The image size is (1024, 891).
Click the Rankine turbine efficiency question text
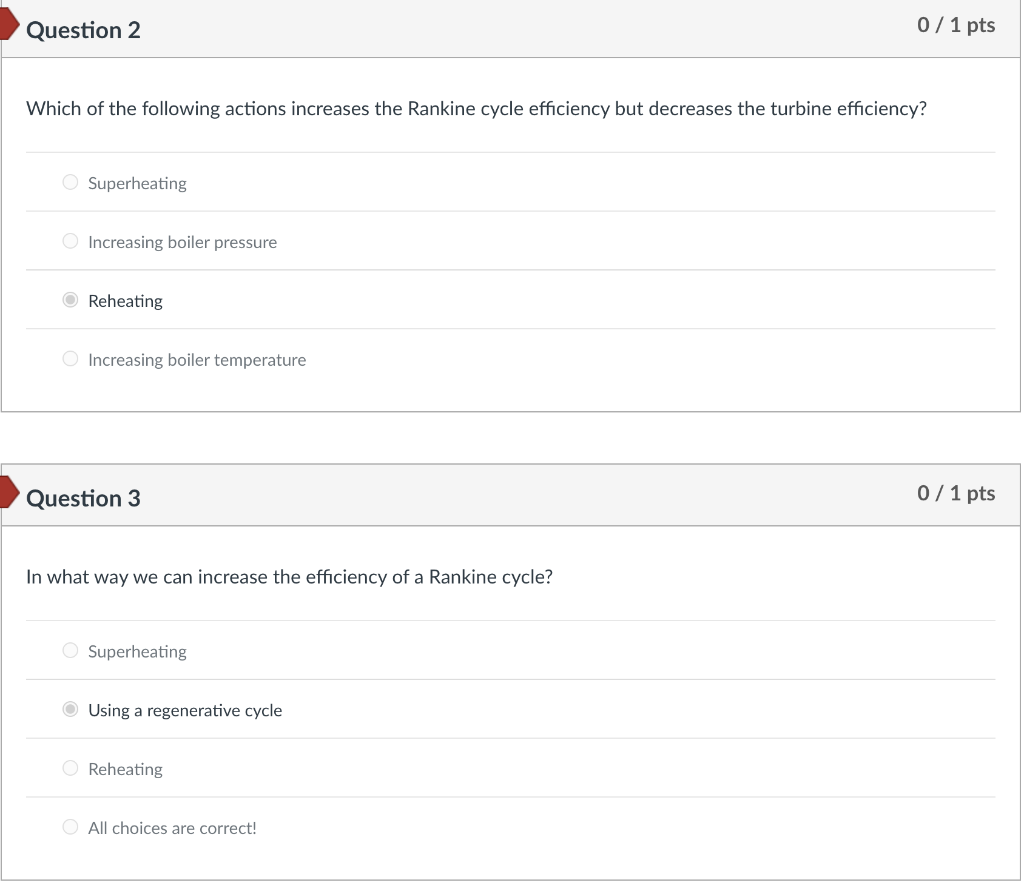476,108
